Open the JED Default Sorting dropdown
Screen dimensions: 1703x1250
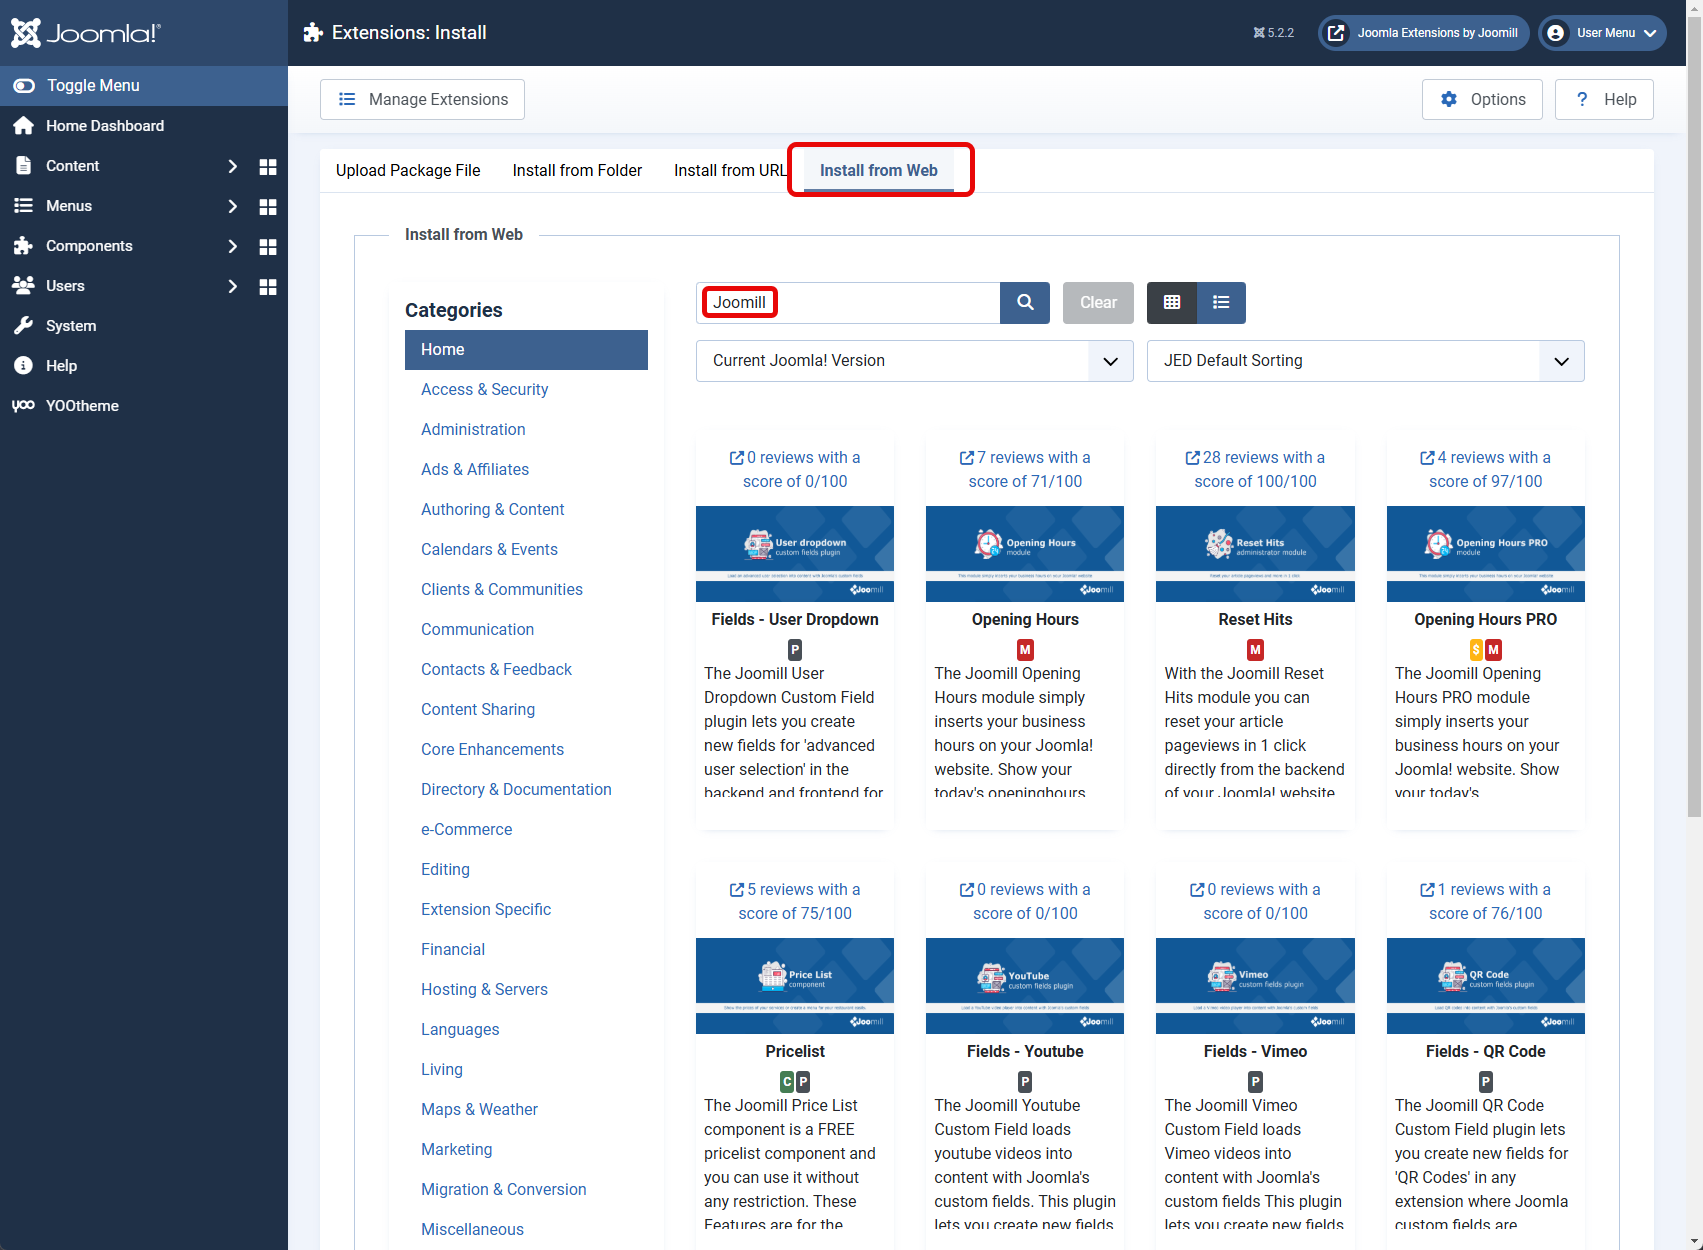tap(1365, 361)
